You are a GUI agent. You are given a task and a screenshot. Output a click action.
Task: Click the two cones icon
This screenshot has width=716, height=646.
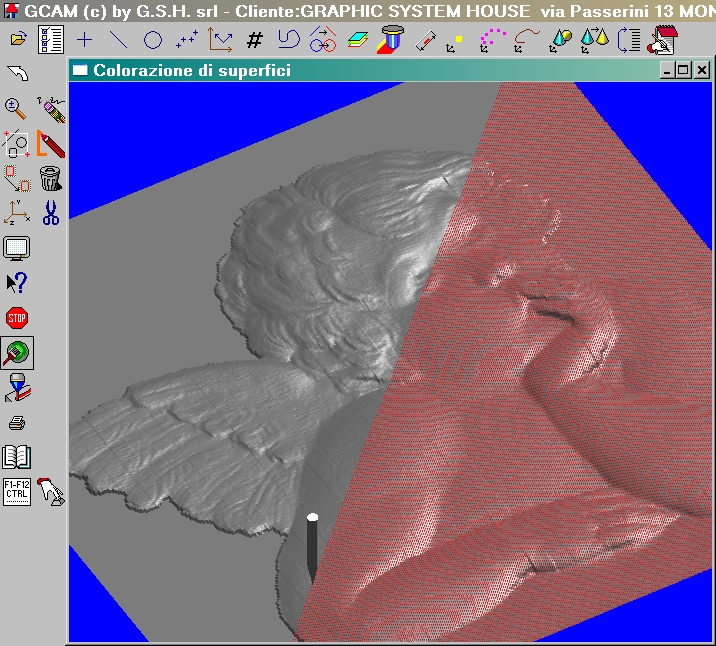(594, 40)
